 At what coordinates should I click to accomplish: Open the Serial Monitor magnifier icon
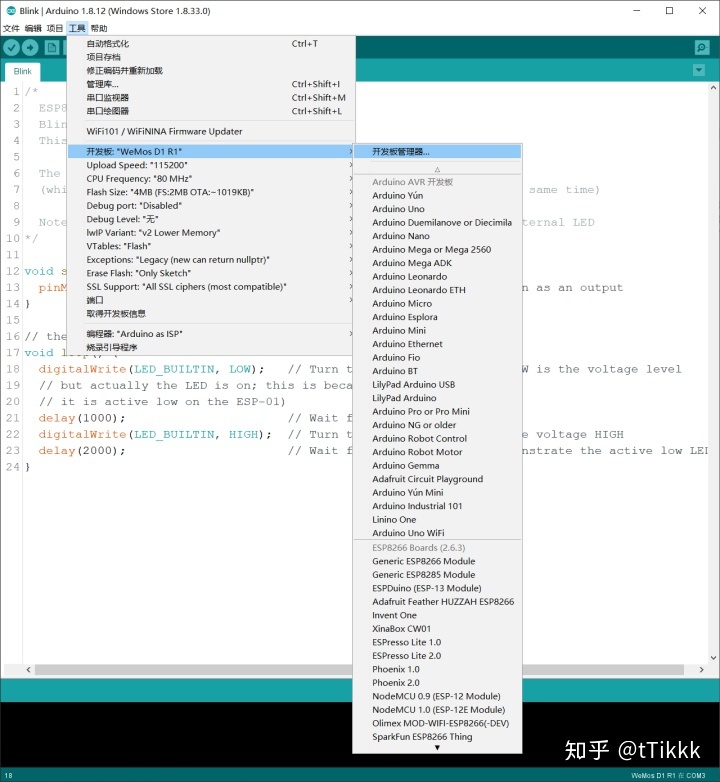pyautogui.click(x=702, y=47)
